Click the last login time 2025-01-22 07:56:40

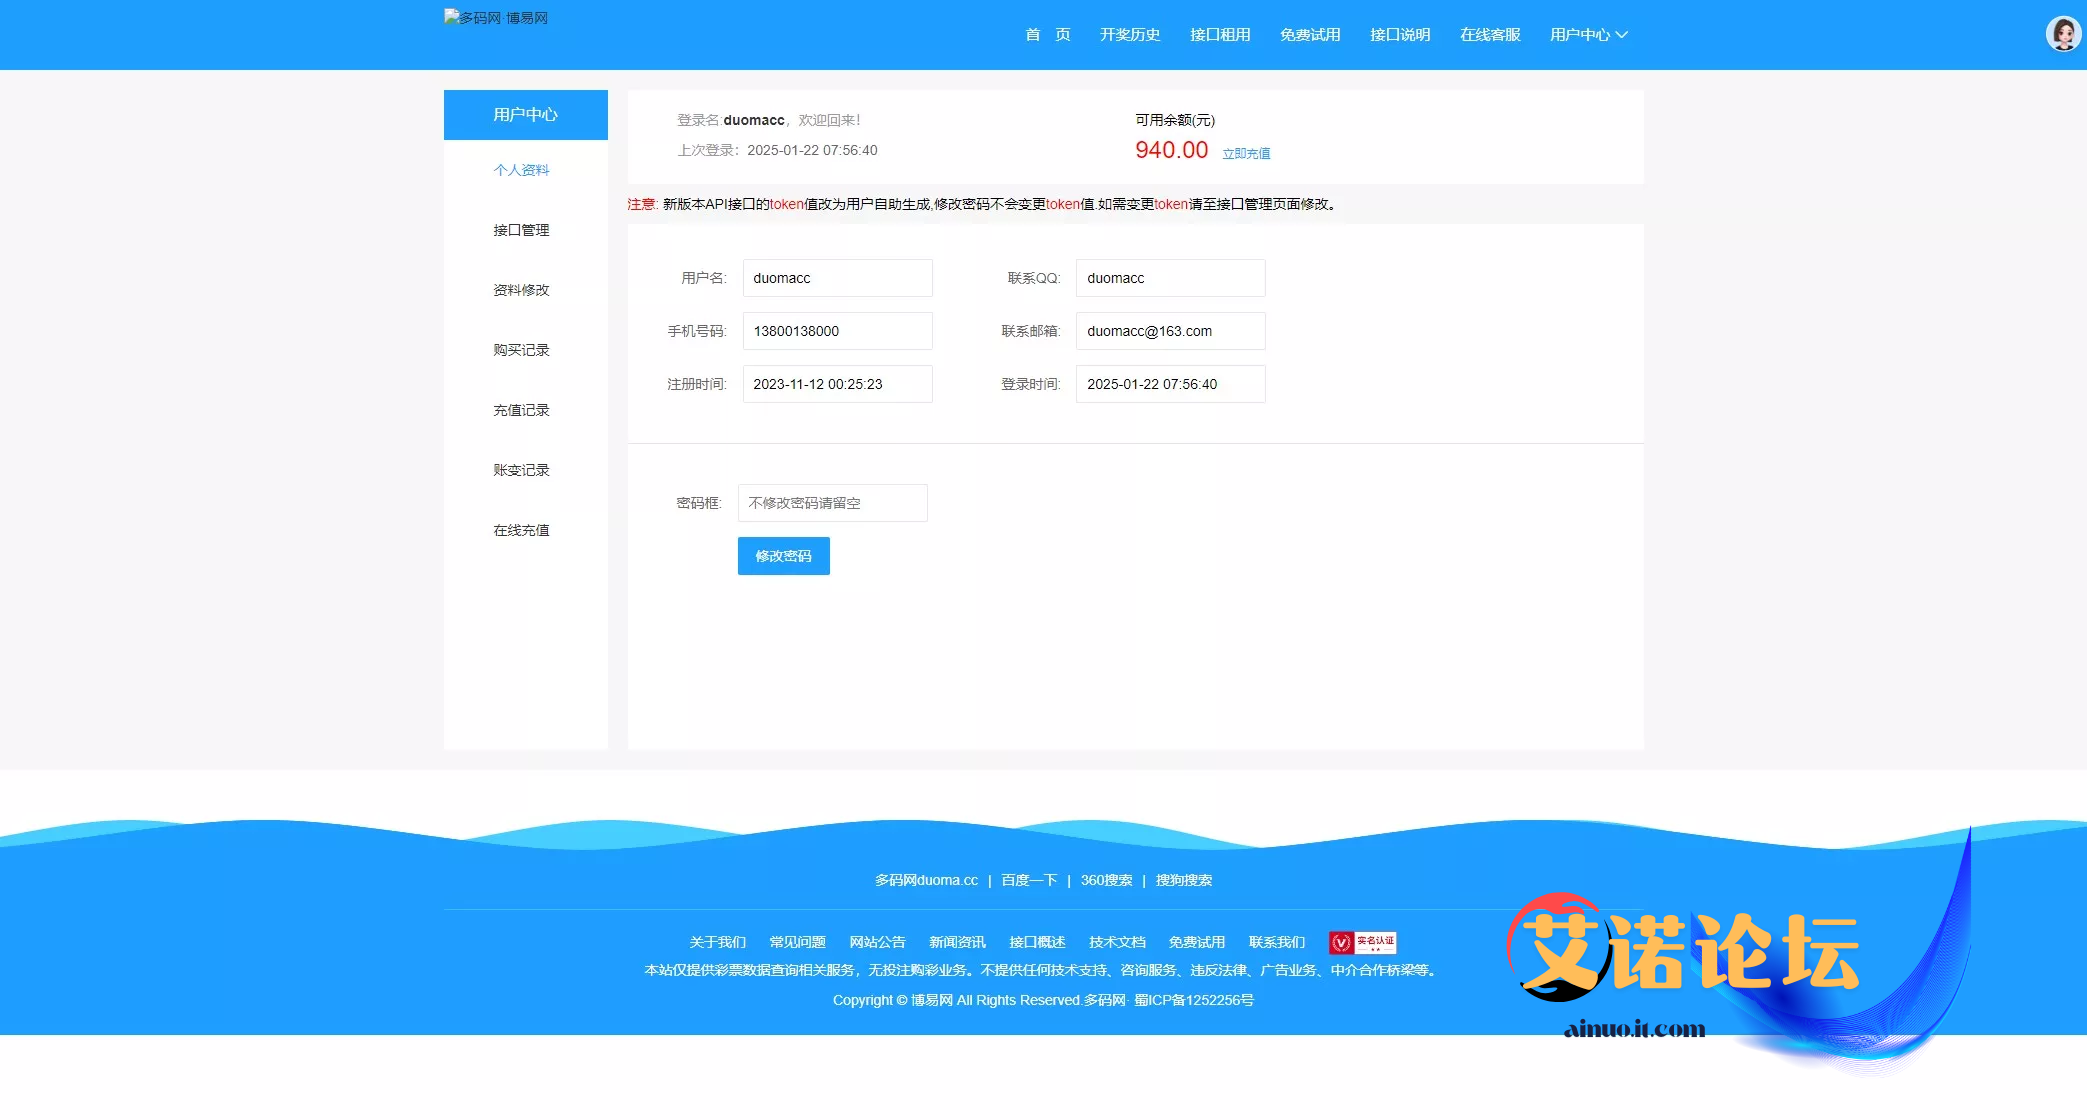[812, 150]
